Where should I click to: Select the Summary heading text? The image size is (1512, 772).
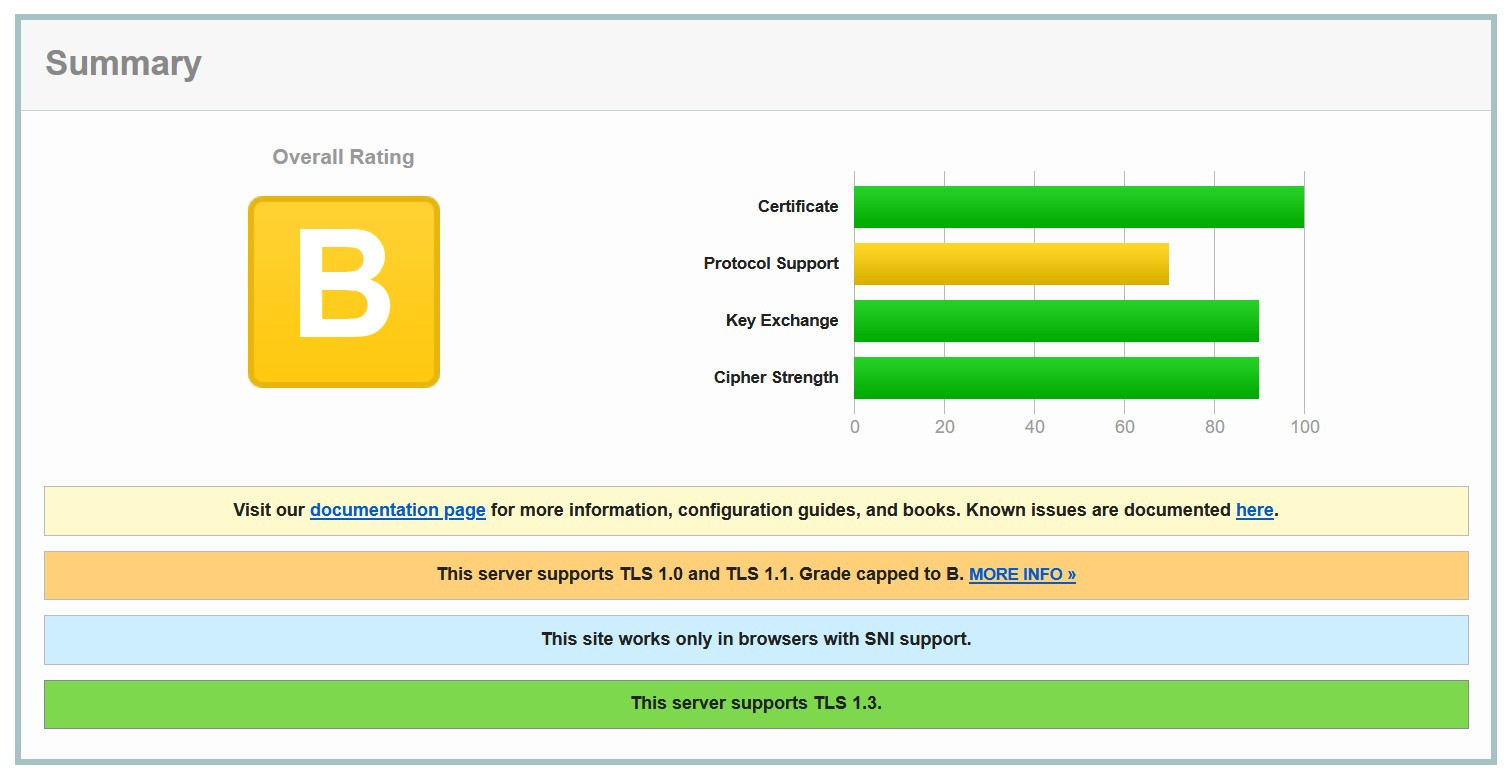pos(123,63)
